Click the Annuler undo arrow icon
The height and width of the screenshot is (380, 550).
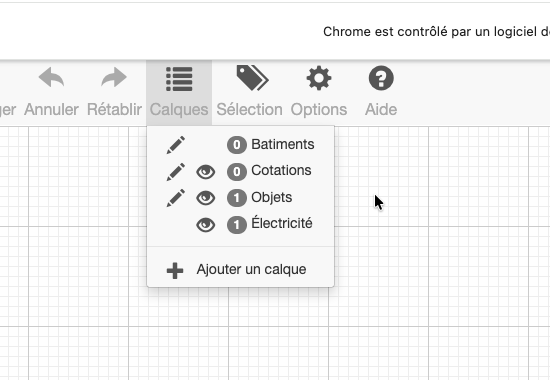click(51, 77)
